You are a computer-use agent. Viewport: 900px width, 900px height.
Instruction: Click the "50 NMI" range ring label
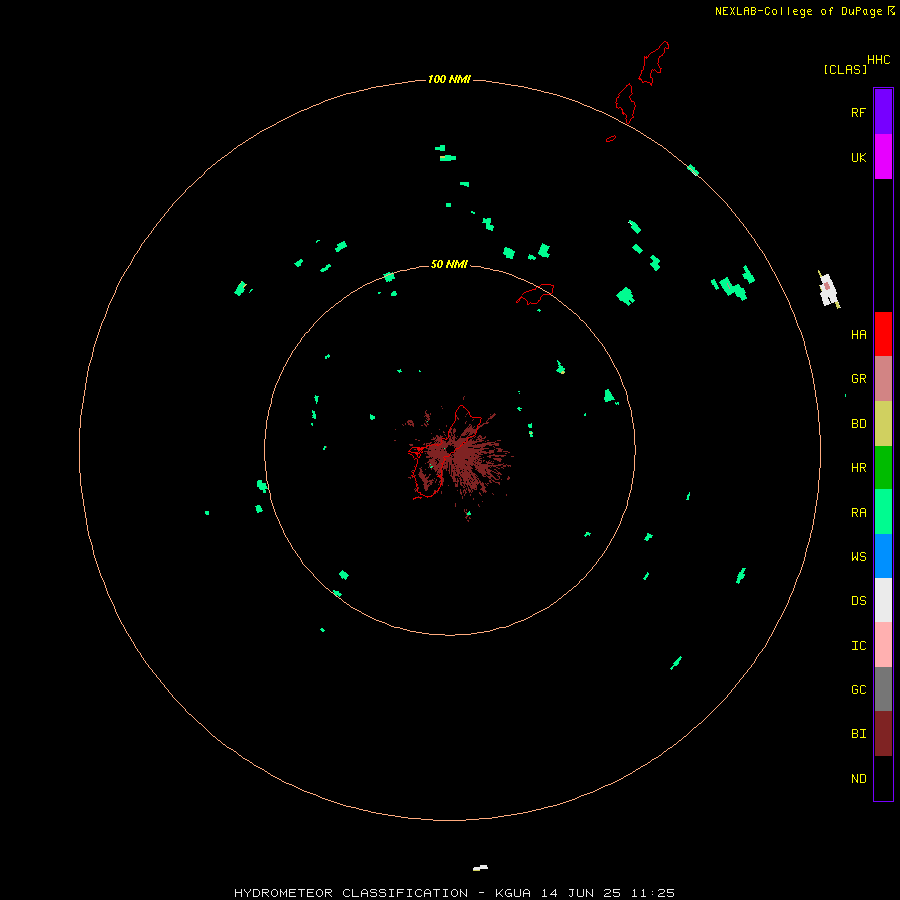[x=449, y=264]
